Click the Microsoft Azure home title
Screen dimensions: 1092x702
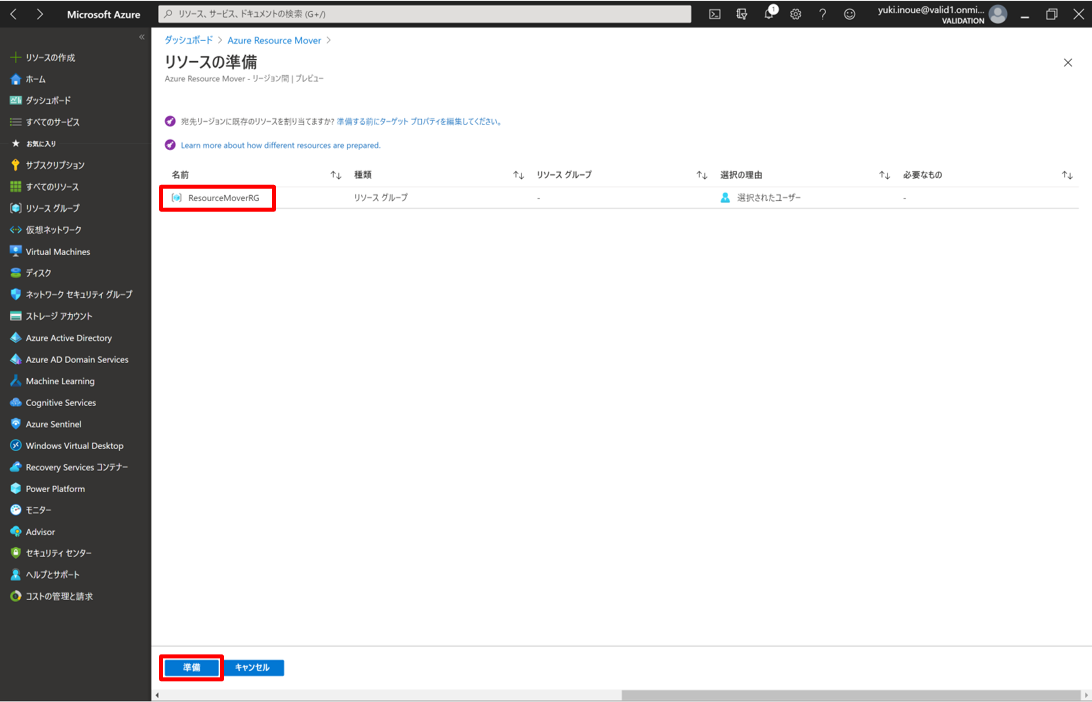(x=103, y=14)
